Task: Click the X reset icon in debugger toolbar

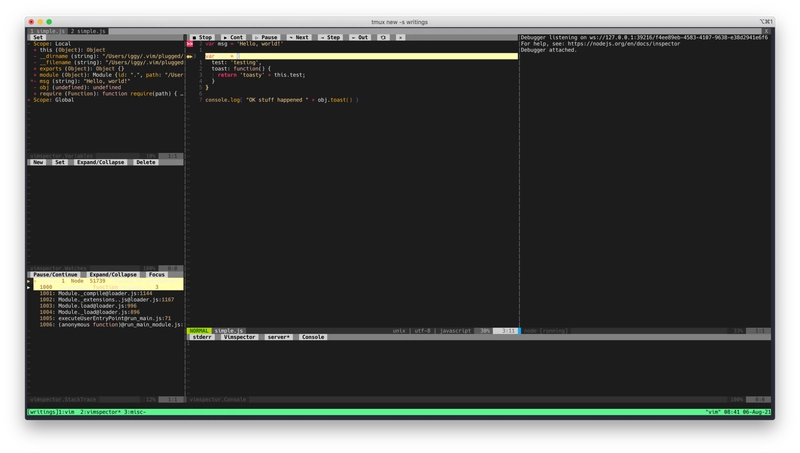Action: click(x=401, y=37)
